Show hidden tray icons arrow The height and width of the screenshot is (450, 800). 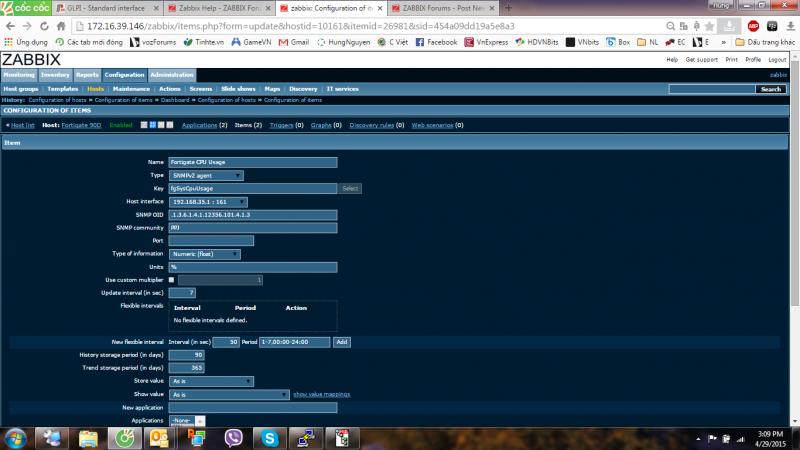[x=697, y=439]
